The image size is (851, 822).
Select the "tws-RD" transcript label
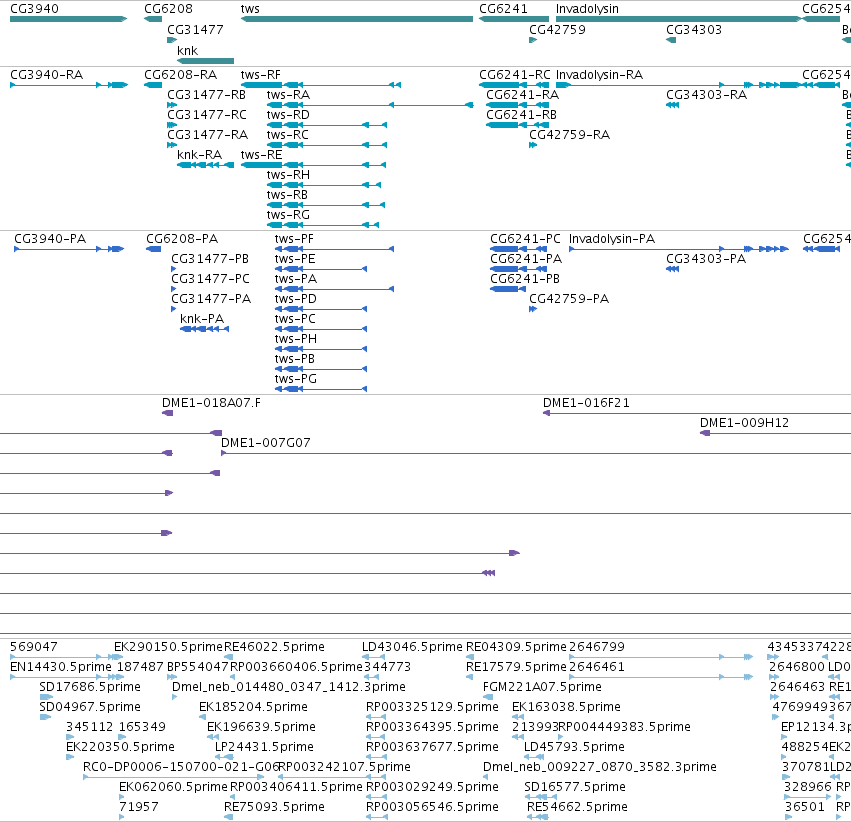(288, 115)
